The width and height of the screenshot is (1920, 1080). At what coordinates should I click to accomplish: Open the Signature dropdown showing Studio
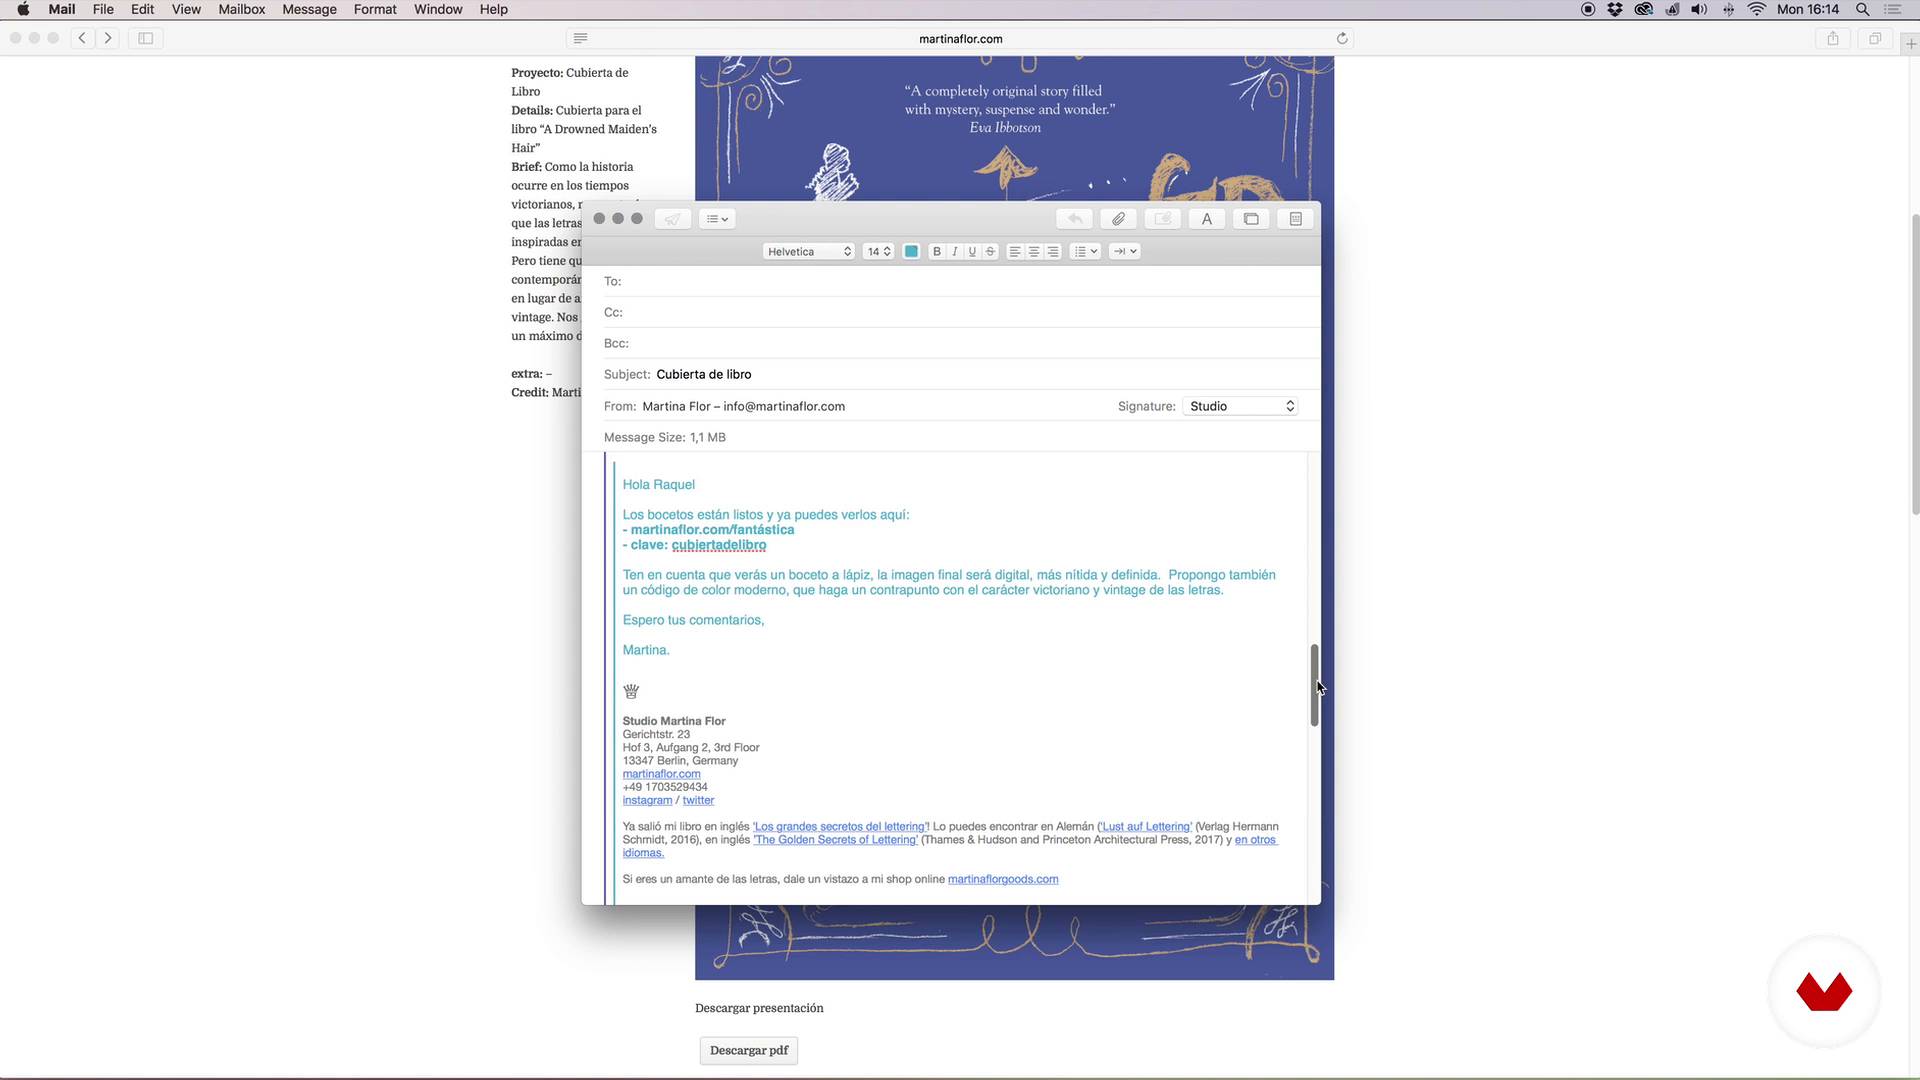[x=1240, y=406]
